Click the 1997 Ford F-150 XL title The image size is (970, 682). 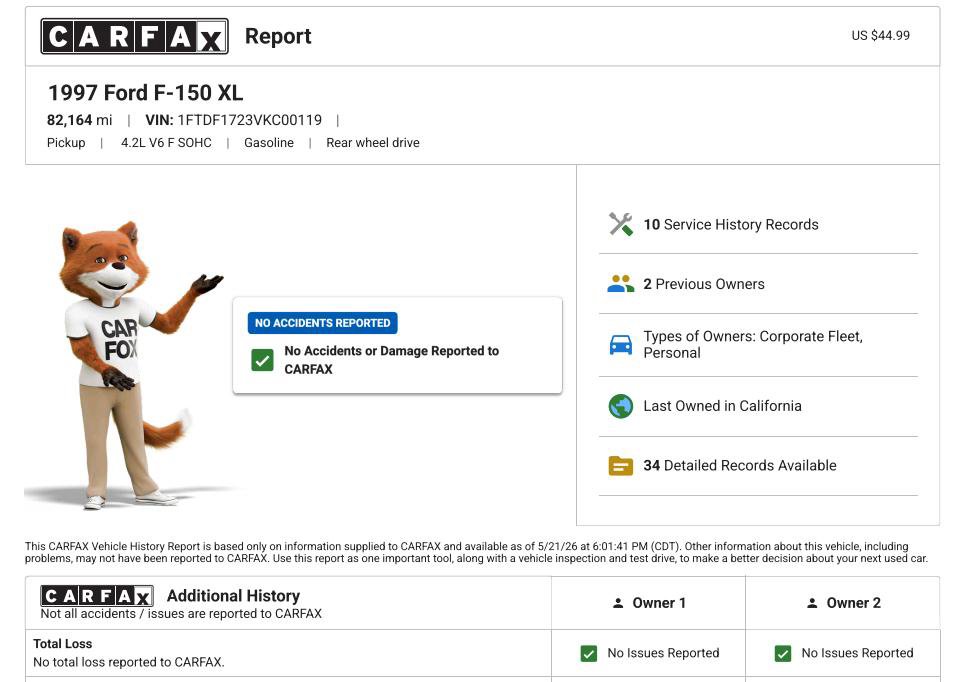click(x=145, y=93)
